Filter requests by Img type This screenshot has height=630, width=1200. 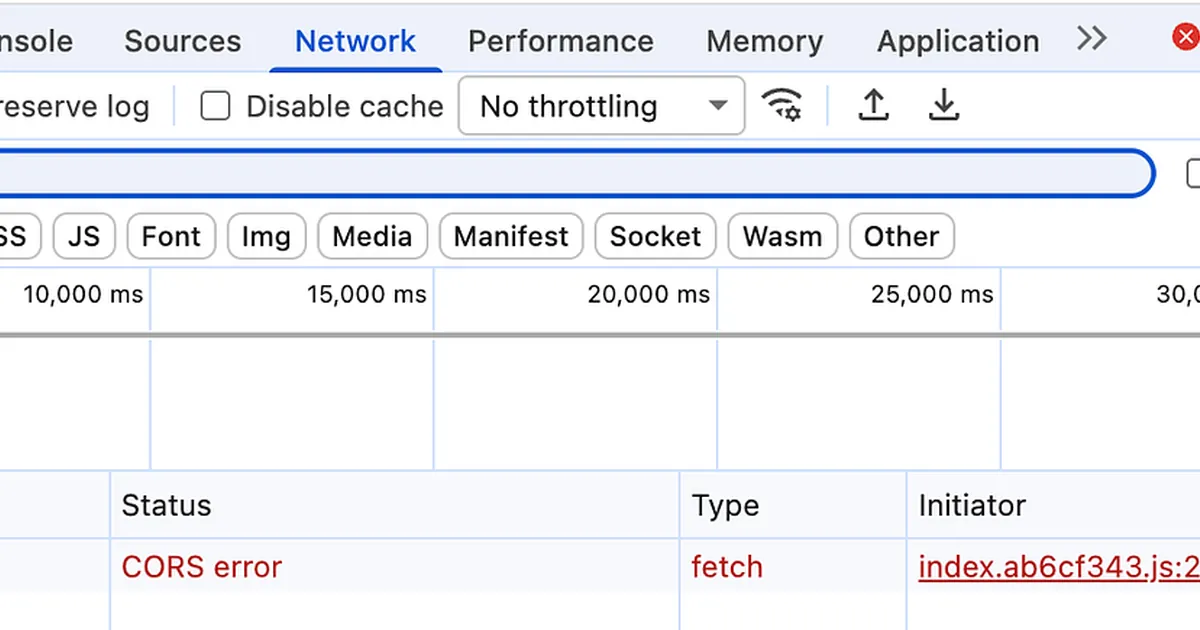[x=266, y=237]
